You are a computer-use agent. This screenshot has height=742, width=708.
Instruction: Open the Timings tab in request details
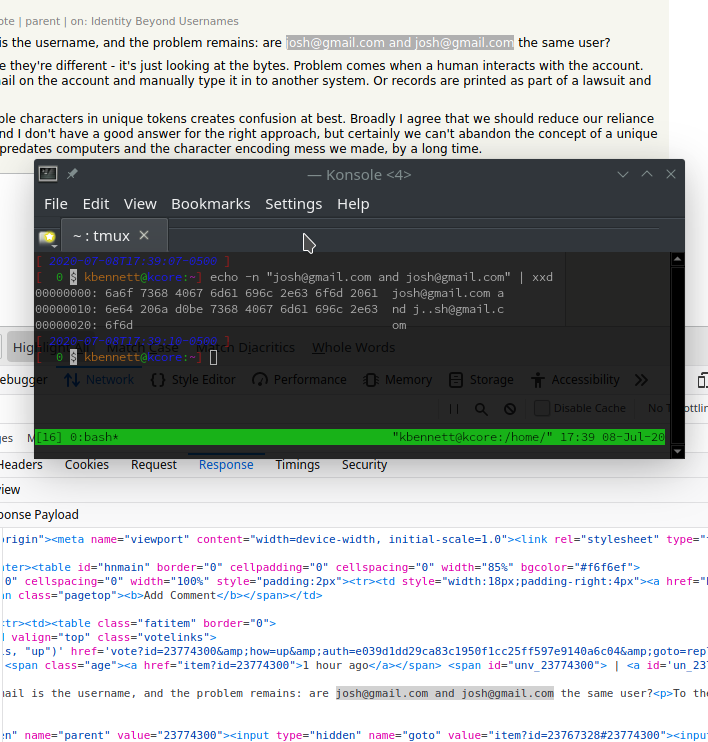click(x=298, y=465)
